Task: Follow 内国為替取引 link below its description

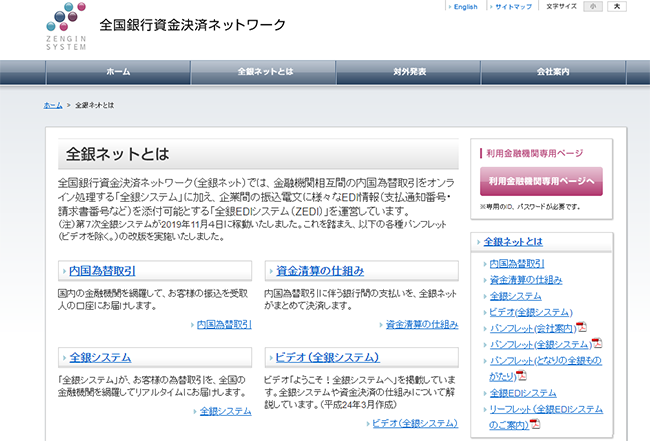Action: pos(224,325)
